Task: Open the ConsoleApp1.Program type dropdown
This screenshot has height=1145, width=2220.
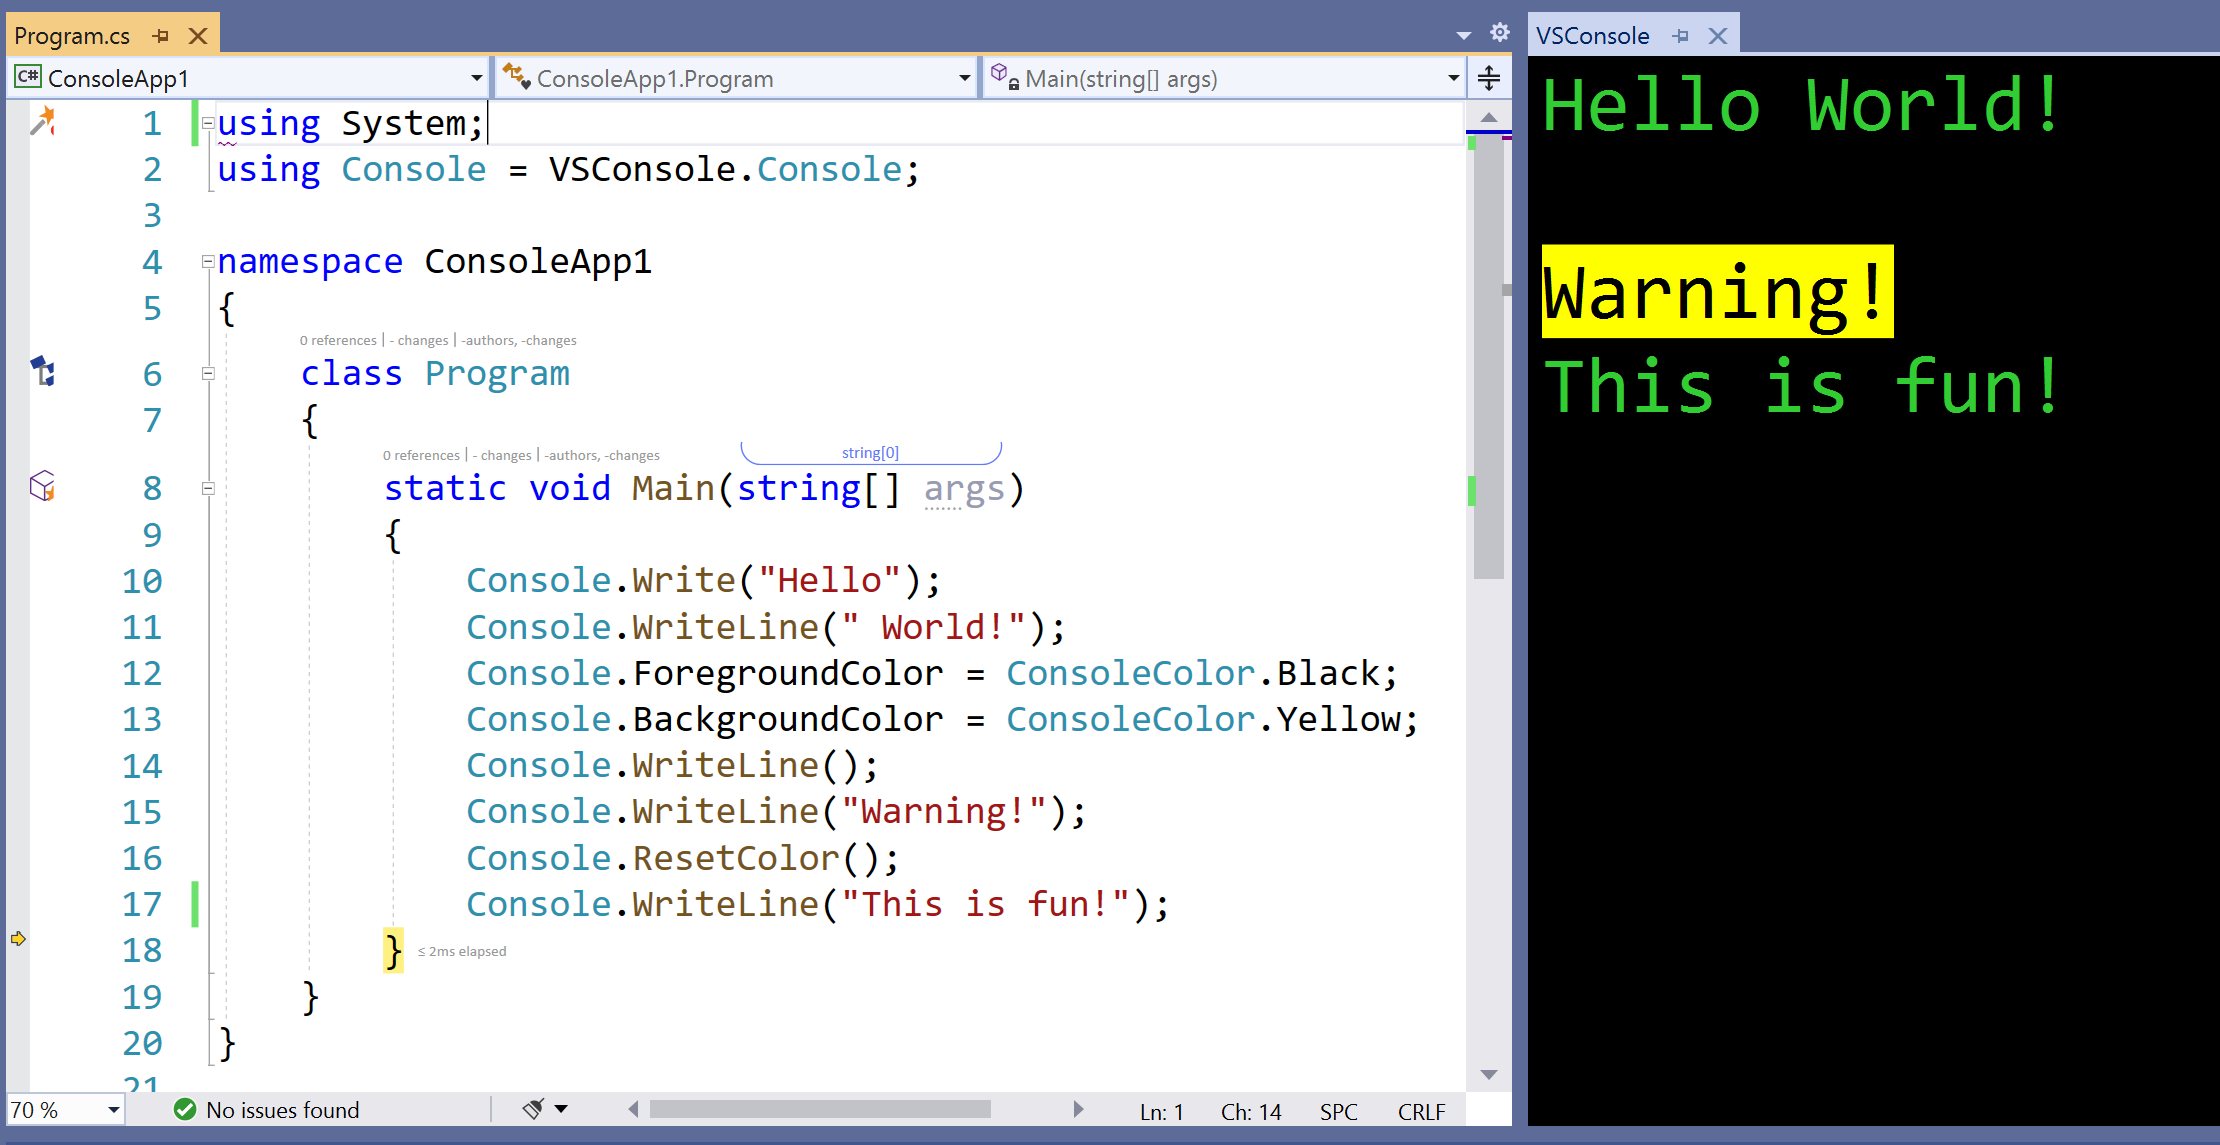Action: click(964, 78)
